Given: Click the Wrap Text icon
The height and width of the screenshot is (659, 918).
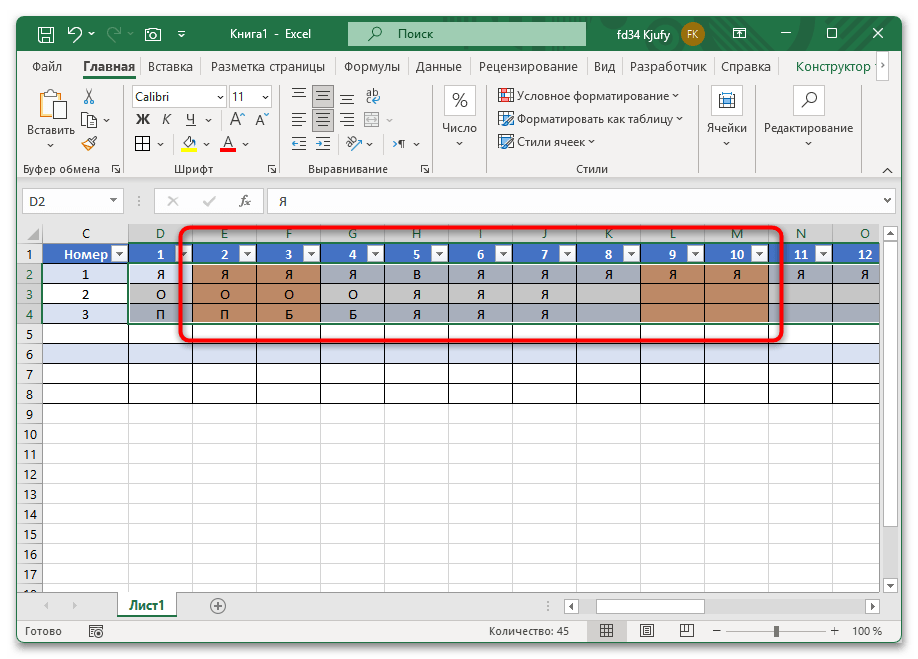Looking at the screenshot, I should click(373, 97).
